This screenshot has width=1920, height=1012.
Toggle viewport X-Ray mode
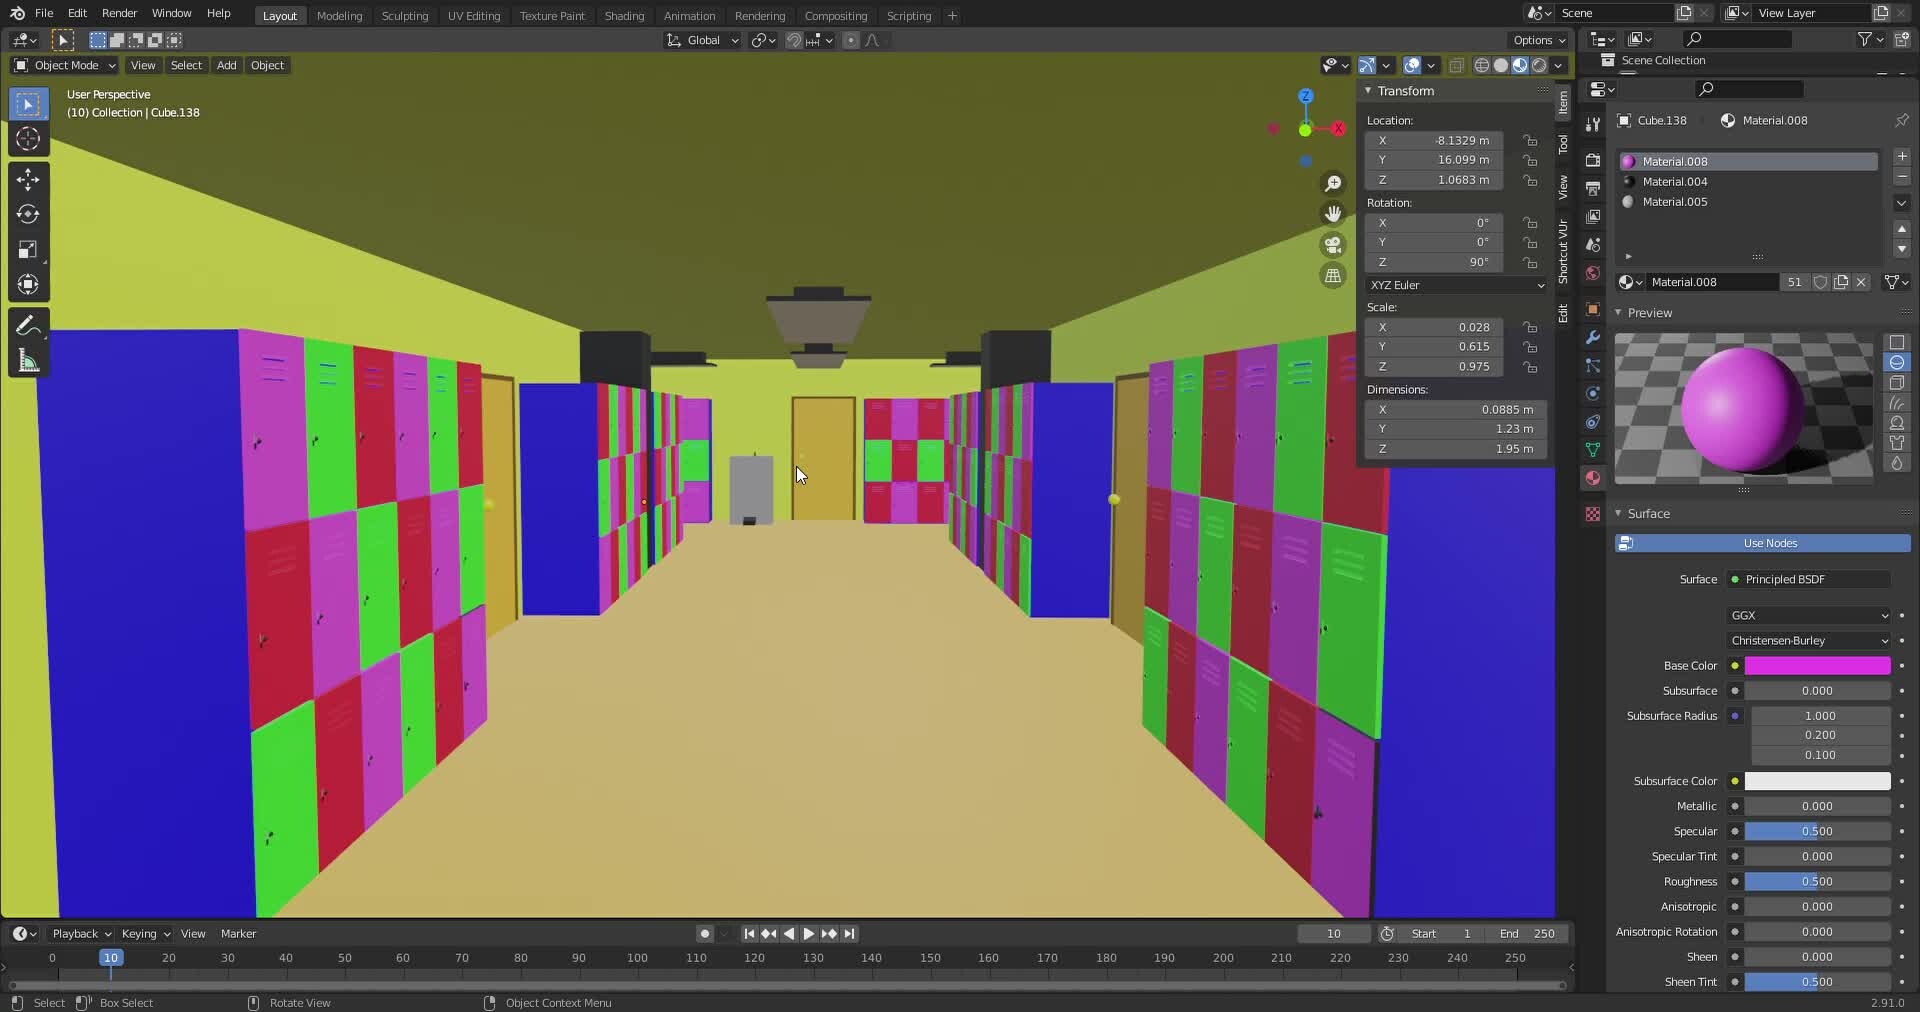point(1457,65)
